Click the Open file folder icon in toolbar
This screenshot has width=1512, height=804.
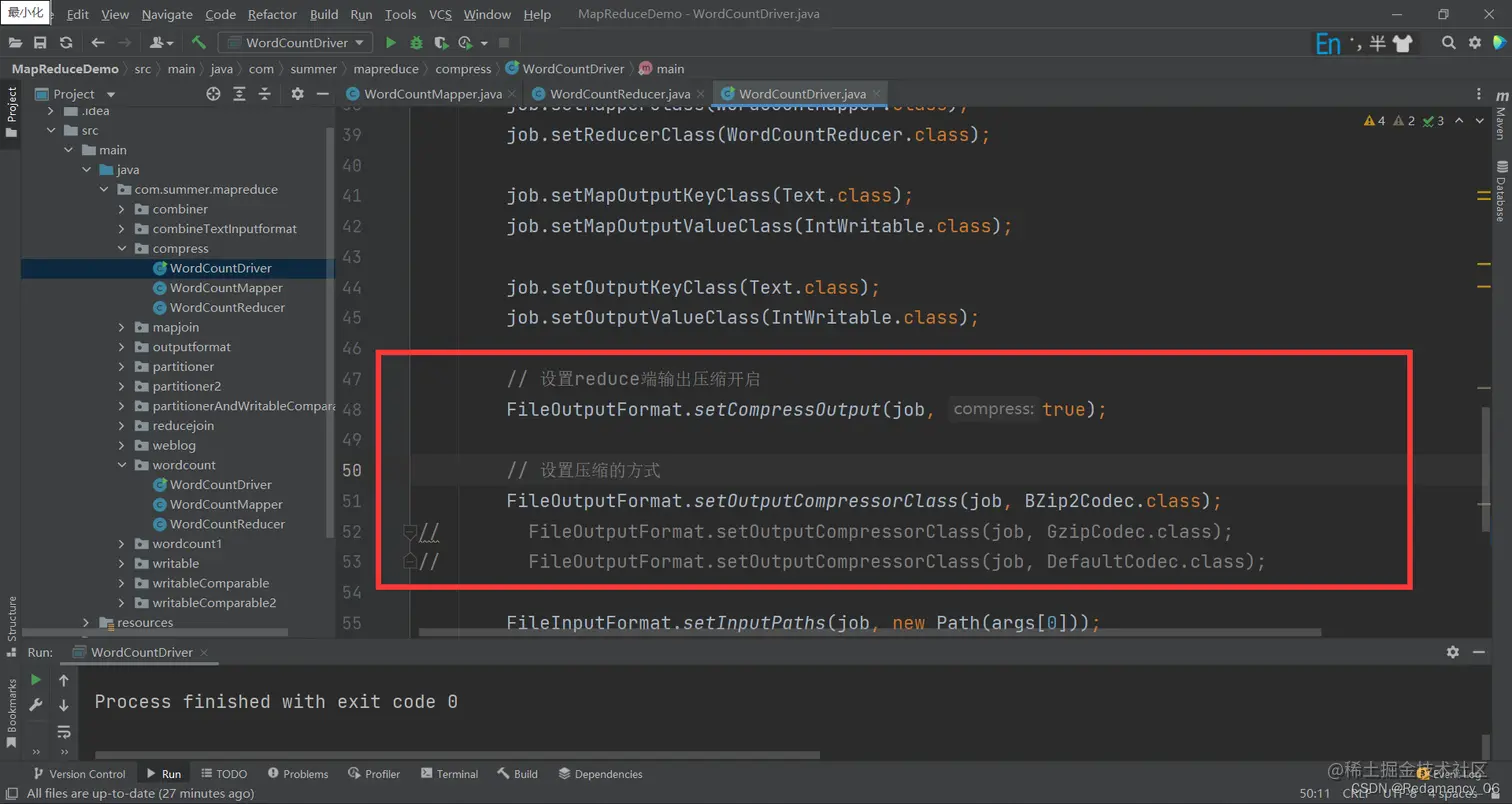(x=15, y=43)
